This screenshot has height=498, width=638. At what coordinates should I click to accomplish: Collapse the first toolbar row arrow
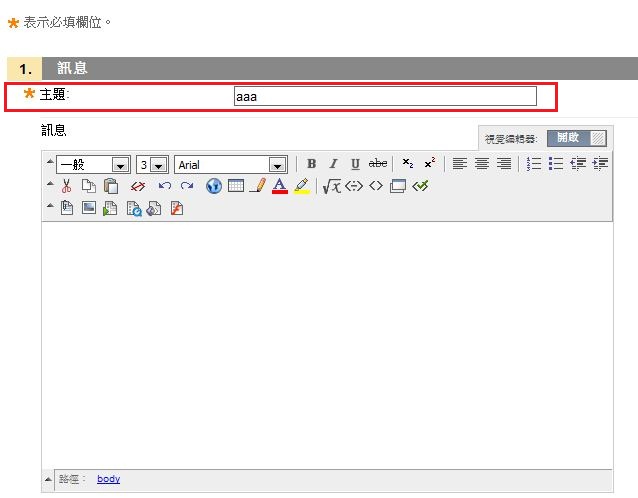tap(49, 163)
